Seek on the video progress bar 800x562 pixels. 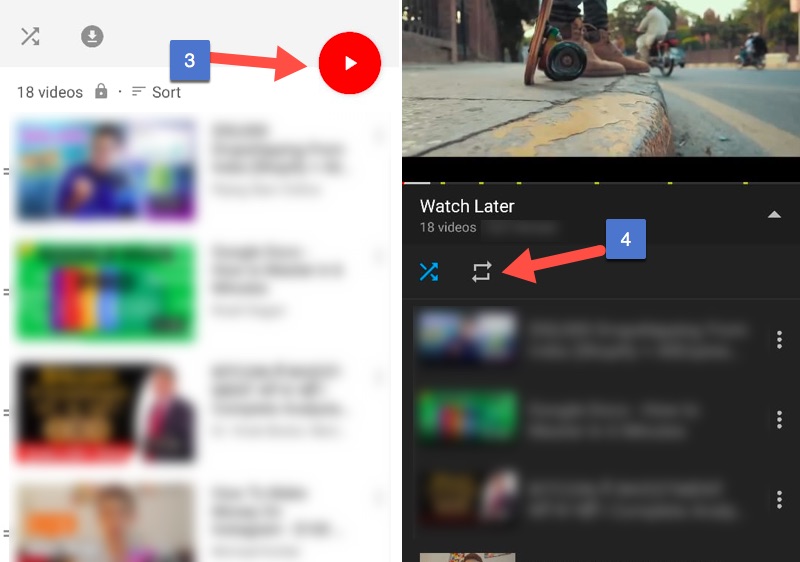[x=601, y=183]
